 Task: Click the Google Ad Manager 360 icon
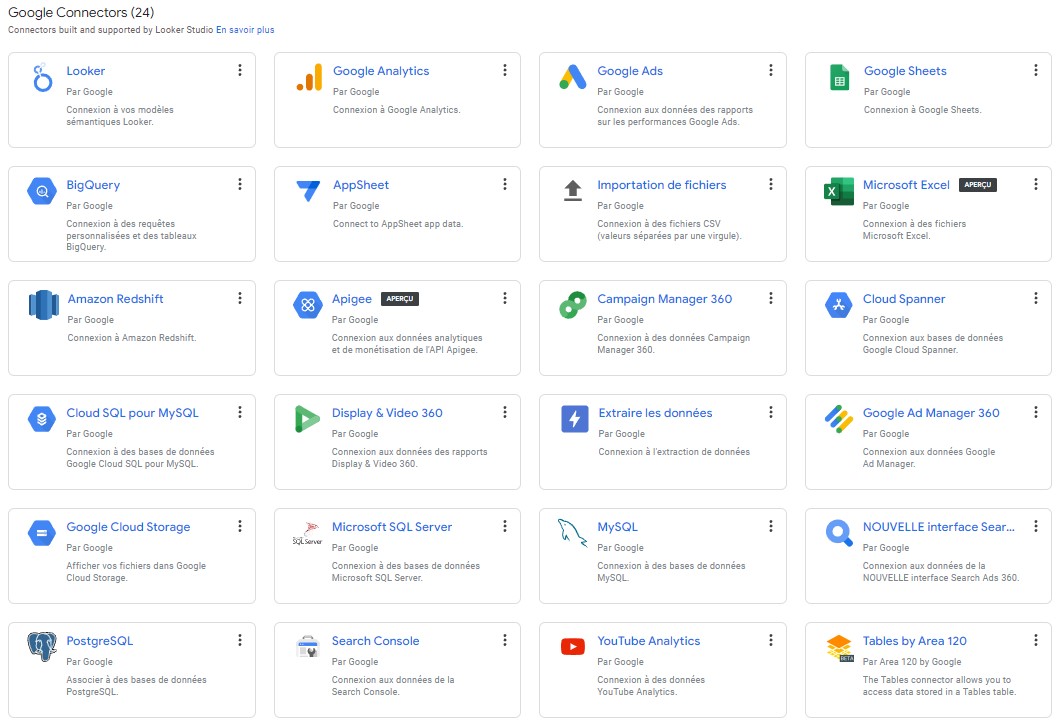(838, 419)
